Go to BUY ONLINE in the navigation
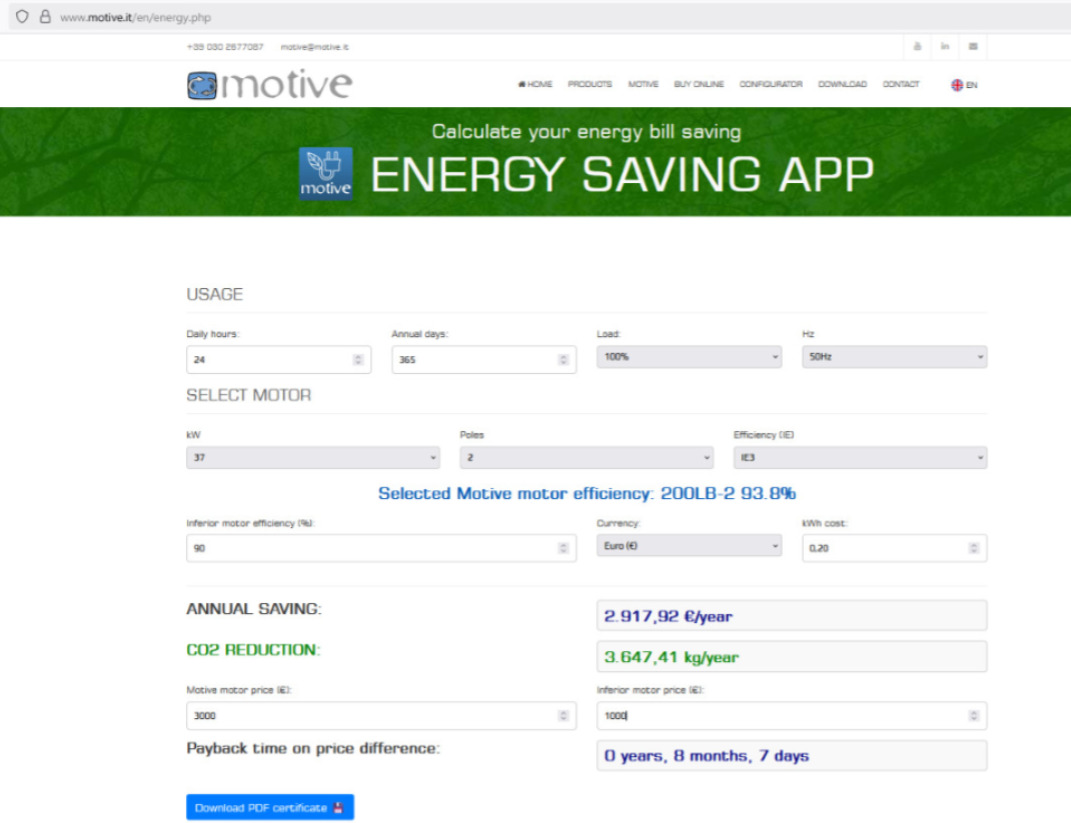1071x823 pixels. point(699,84)
